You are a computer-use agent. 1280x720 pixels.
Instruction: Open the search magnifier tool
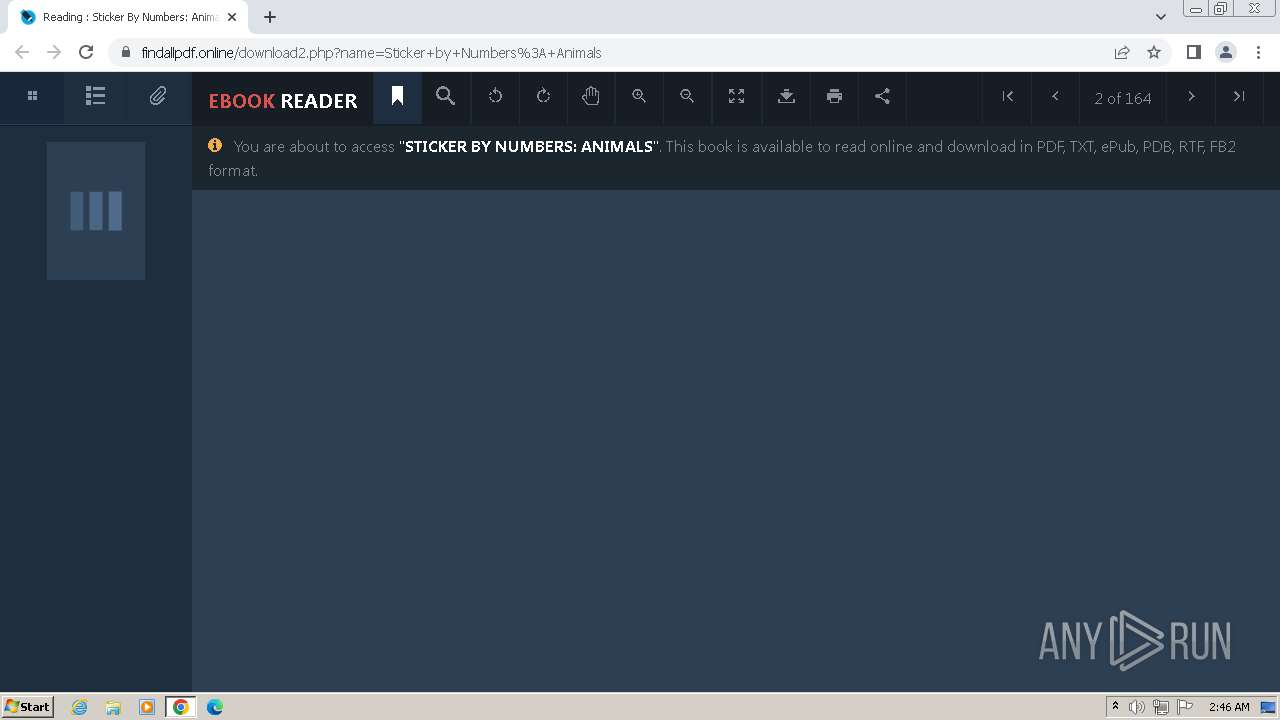(445, 96)
